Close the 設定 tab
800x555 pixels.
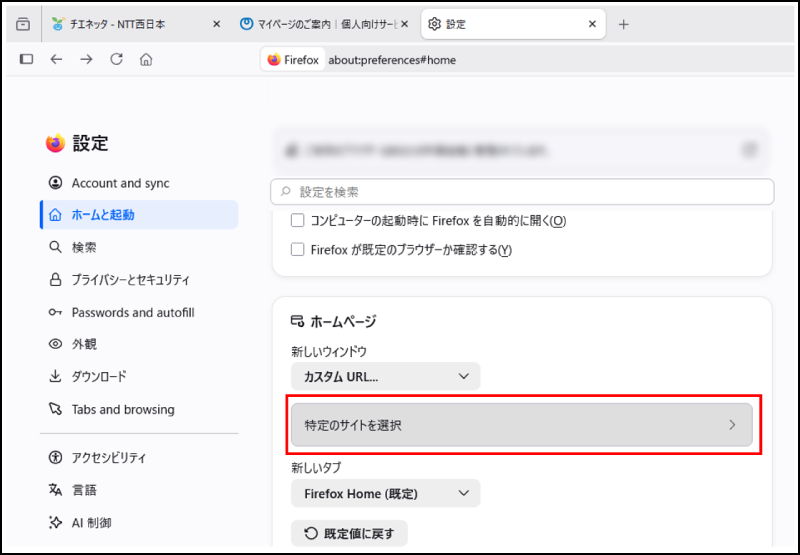coord(592,24)
